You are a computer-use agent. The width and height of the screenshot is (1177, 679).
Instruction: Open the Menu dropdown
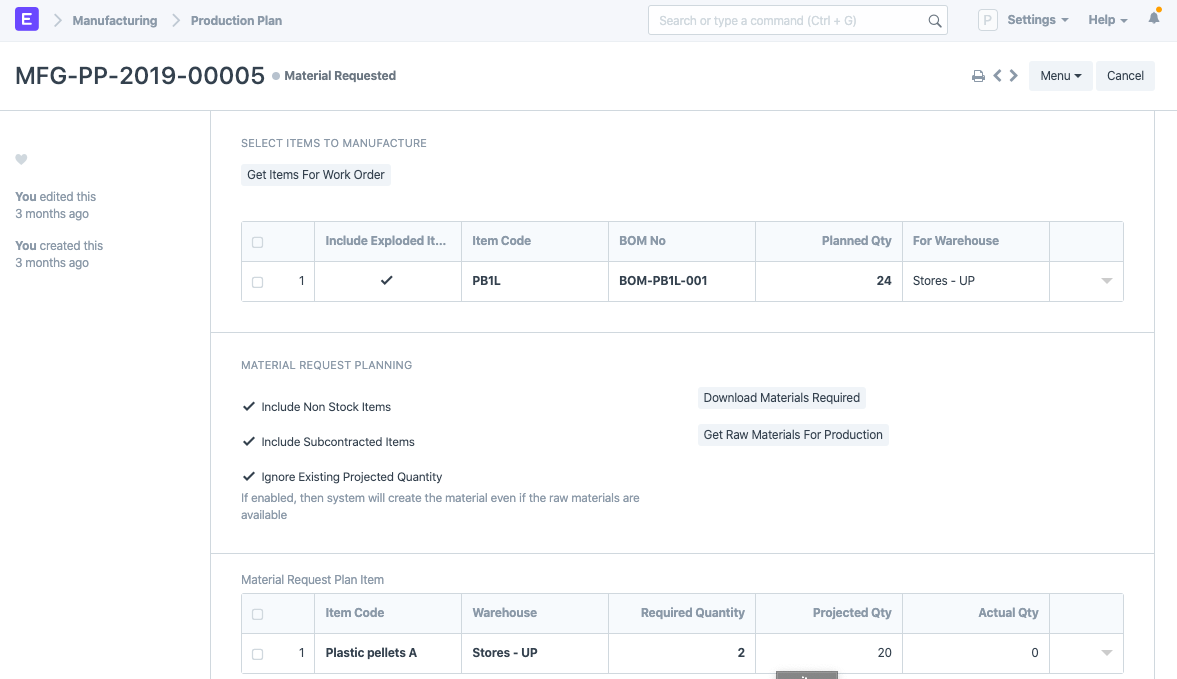click(x=1060, y=75)
